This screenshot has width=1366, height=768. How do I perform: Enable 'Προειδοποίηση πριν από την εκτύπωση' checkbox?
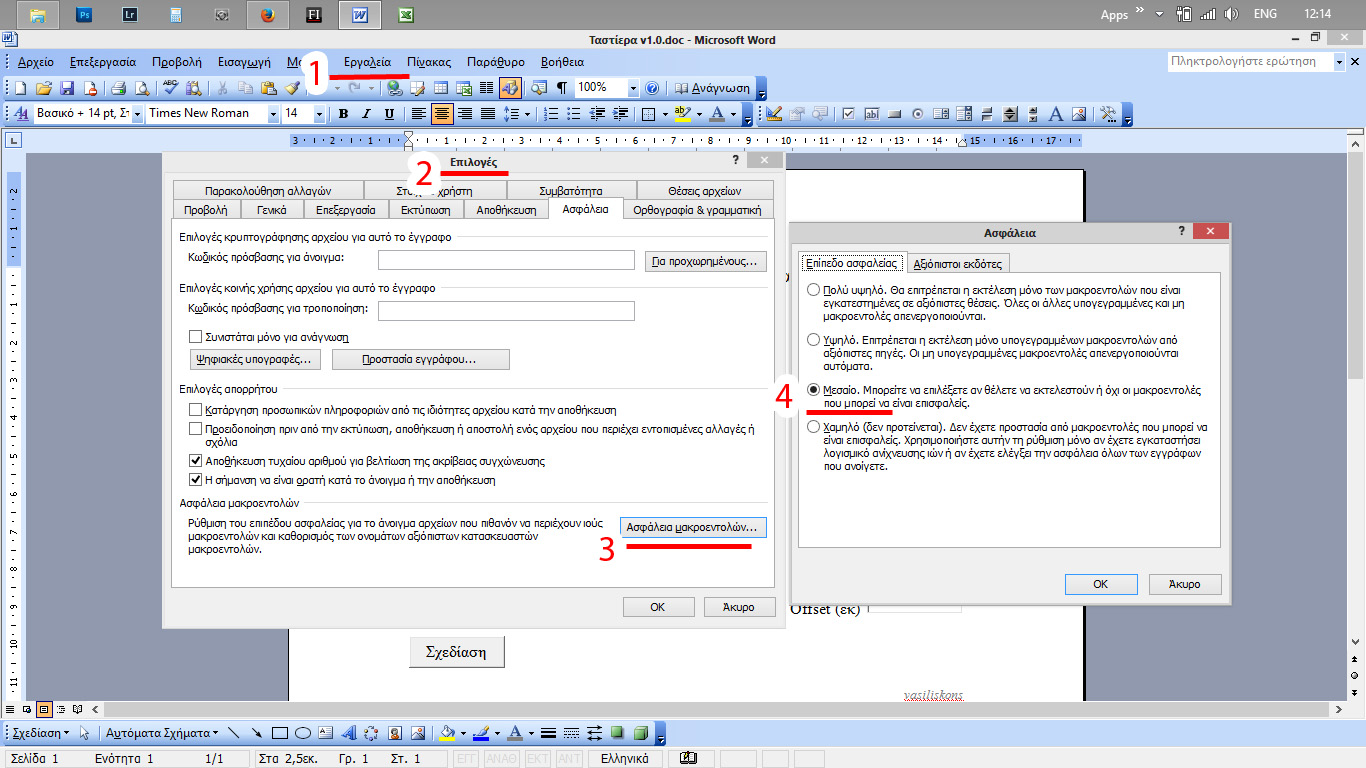click(x=195, y=429)
